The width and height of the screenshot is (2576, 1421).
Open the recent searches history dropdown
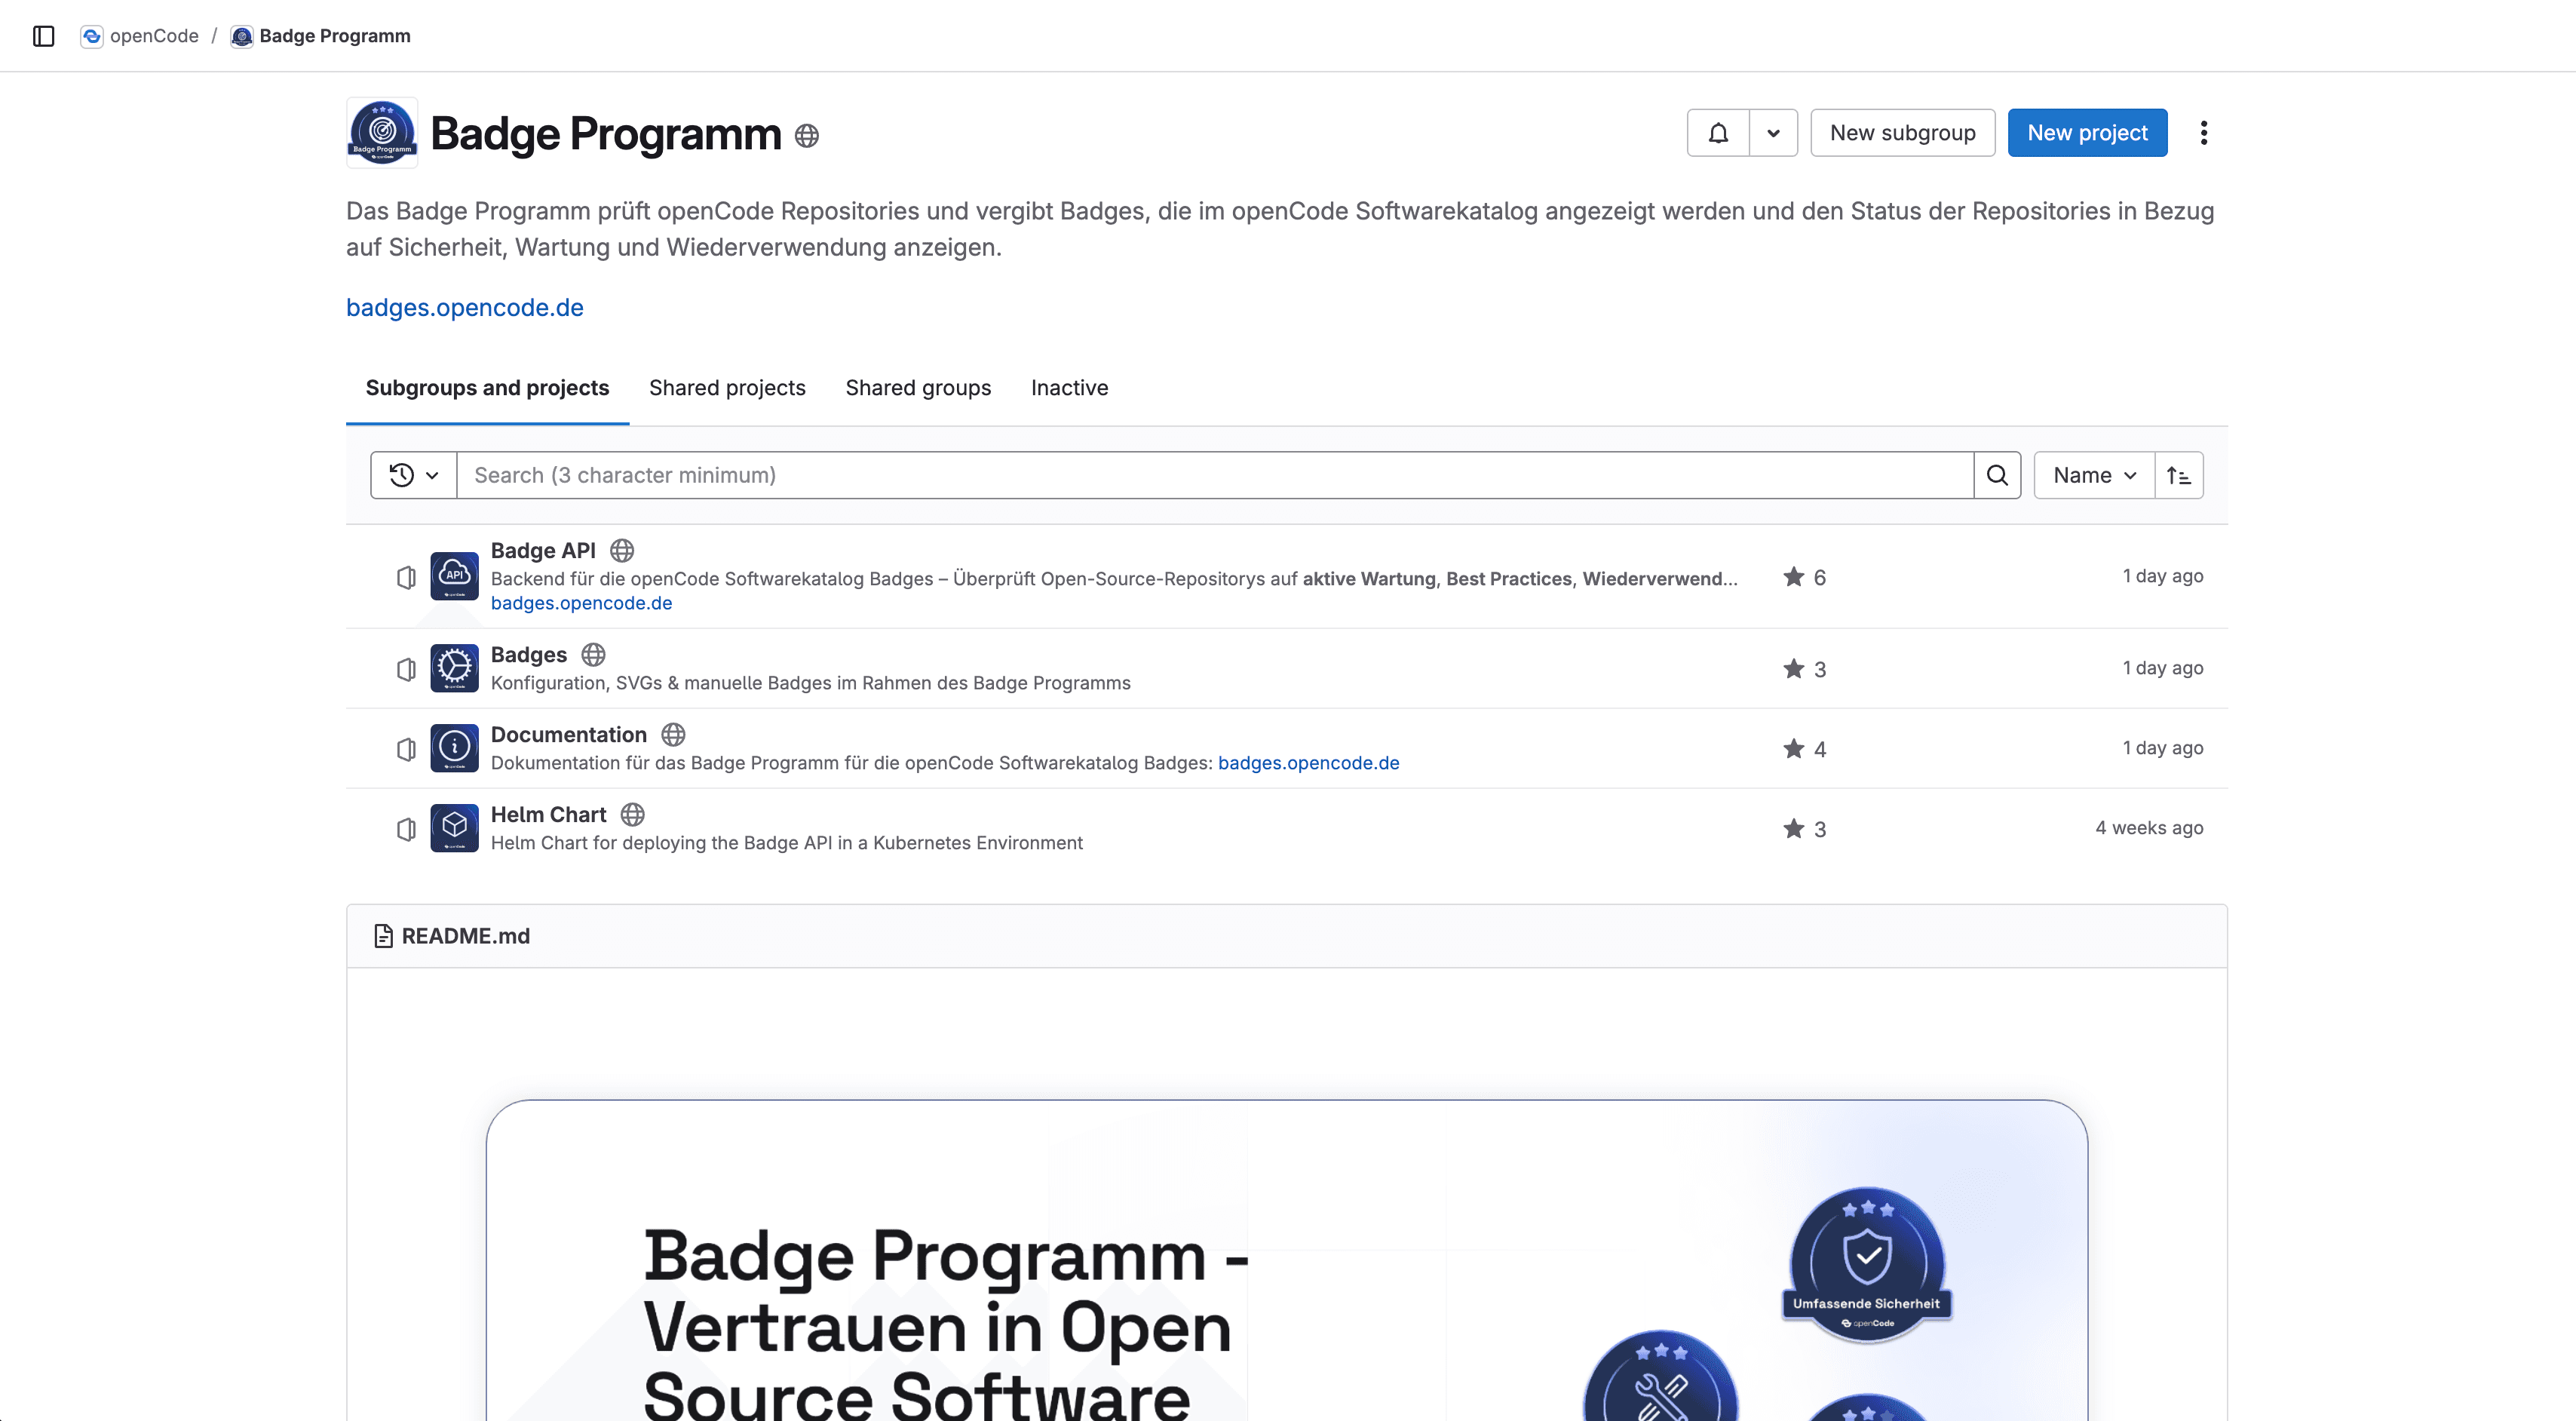coord(413,475)
